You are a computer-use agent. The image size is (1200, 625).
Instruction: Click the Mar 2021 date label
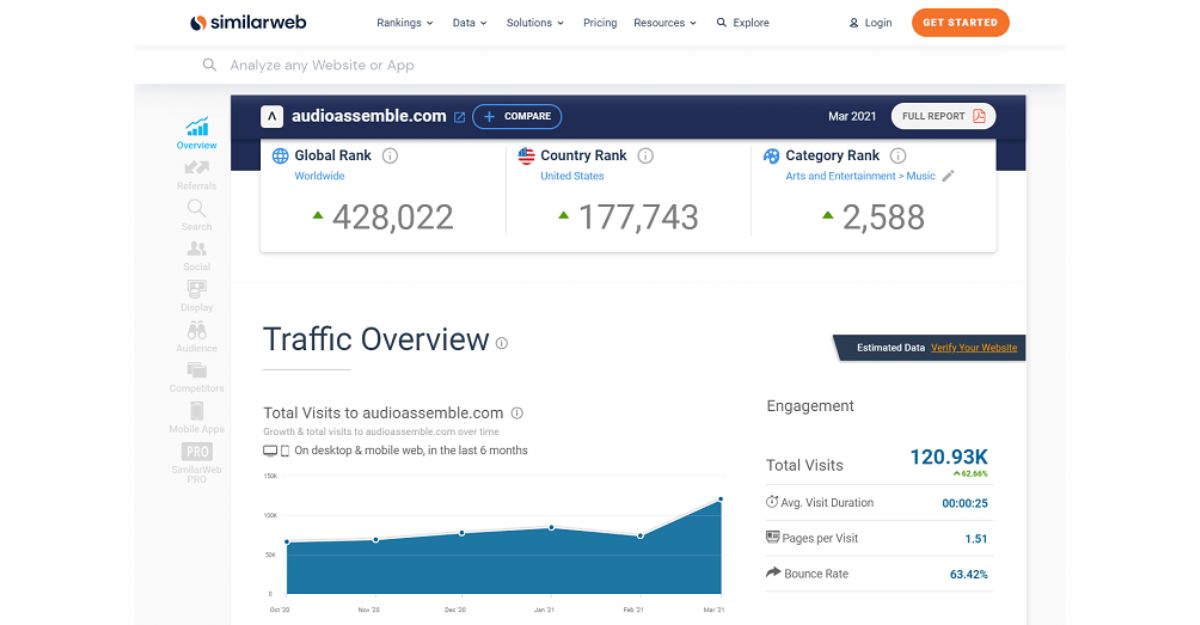point(852,116)
